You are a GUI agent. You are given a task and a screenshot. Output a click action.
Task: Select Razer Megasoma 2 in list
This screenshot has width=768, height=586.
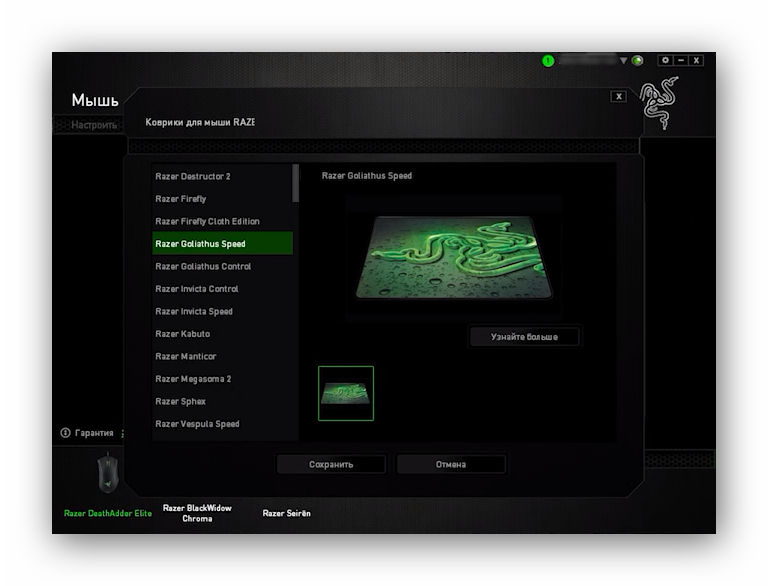(x=222, y=379)
